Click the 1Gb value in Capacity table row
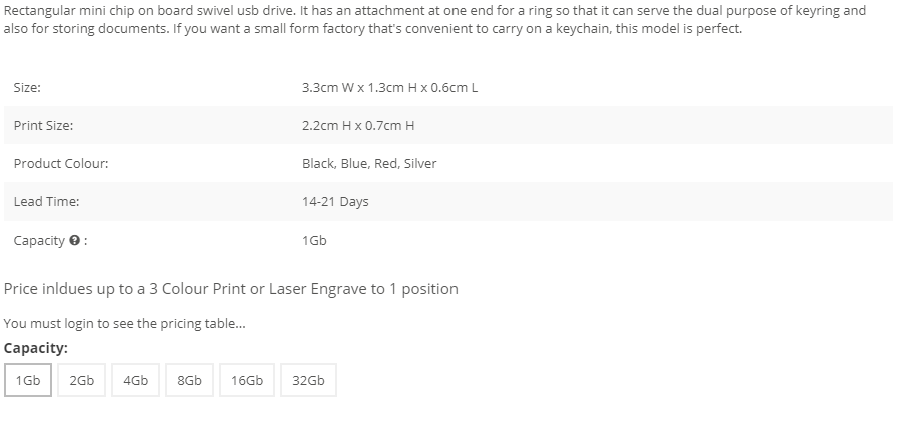The width and height of the screenshot is (902, 432). pyautogui.click(x=314, y=240)
